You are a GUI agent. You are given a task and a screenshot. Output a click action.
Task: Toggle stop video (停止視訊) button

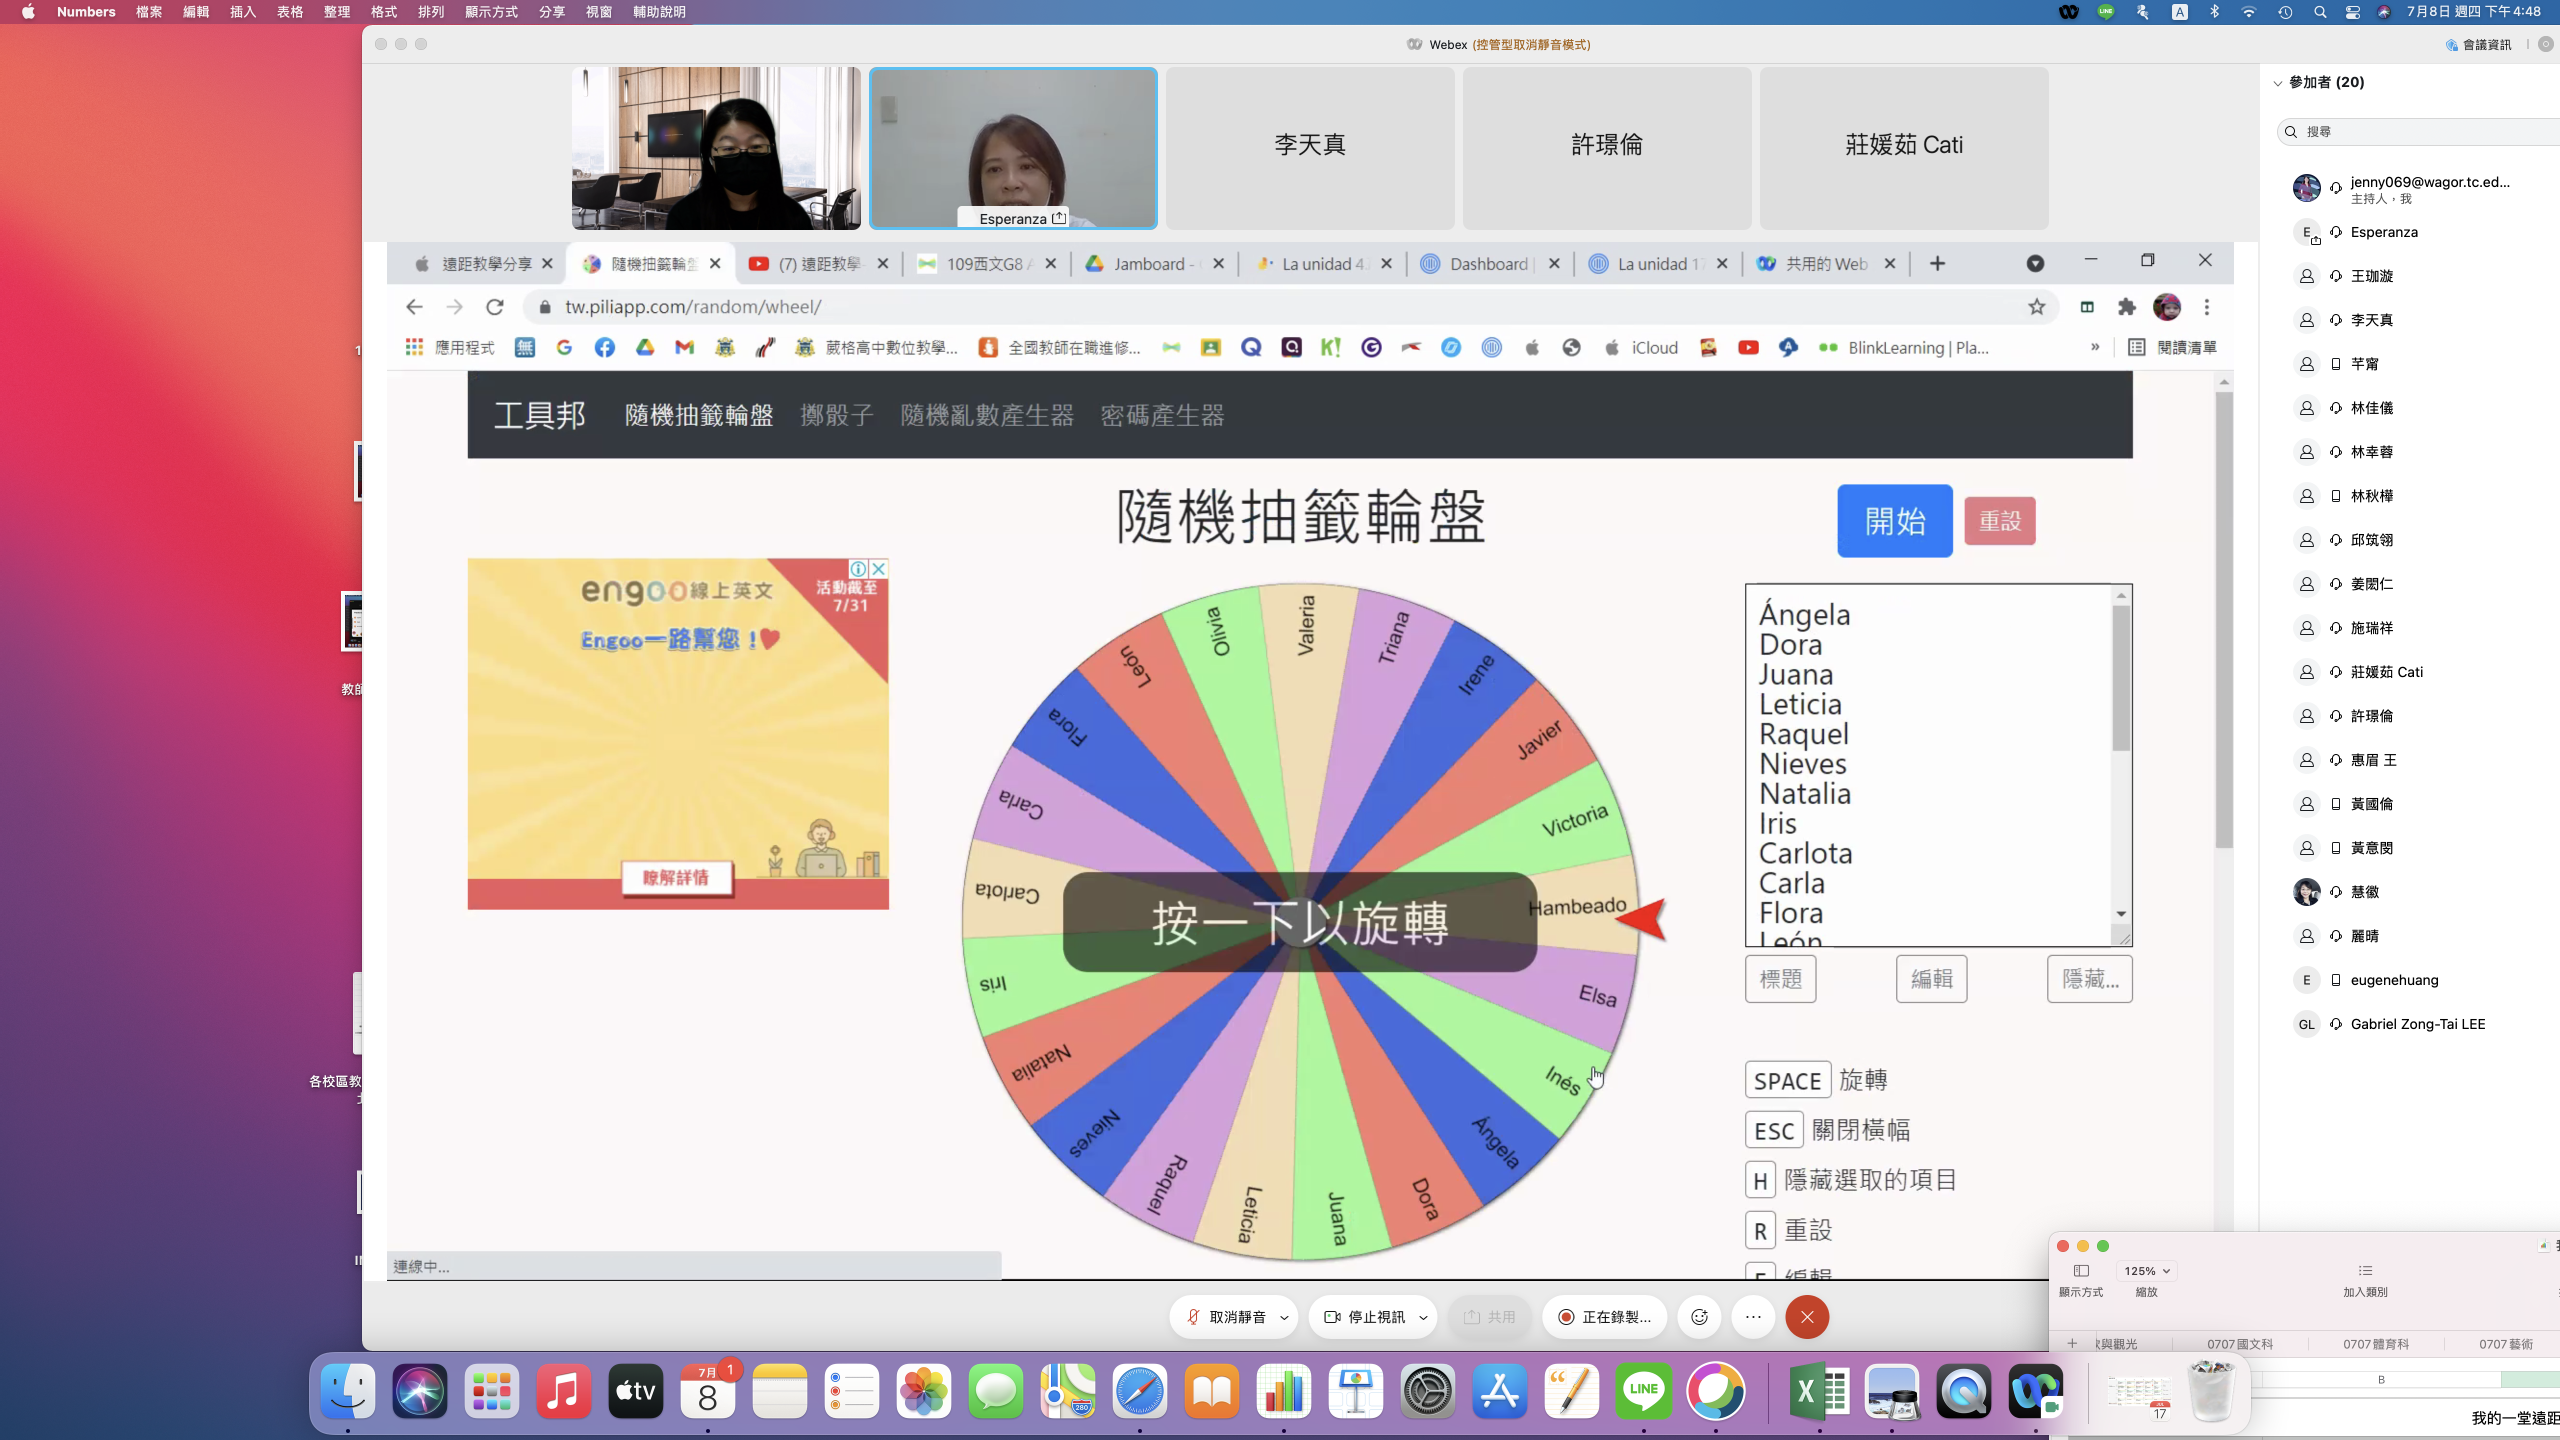click(1366, 1317)
